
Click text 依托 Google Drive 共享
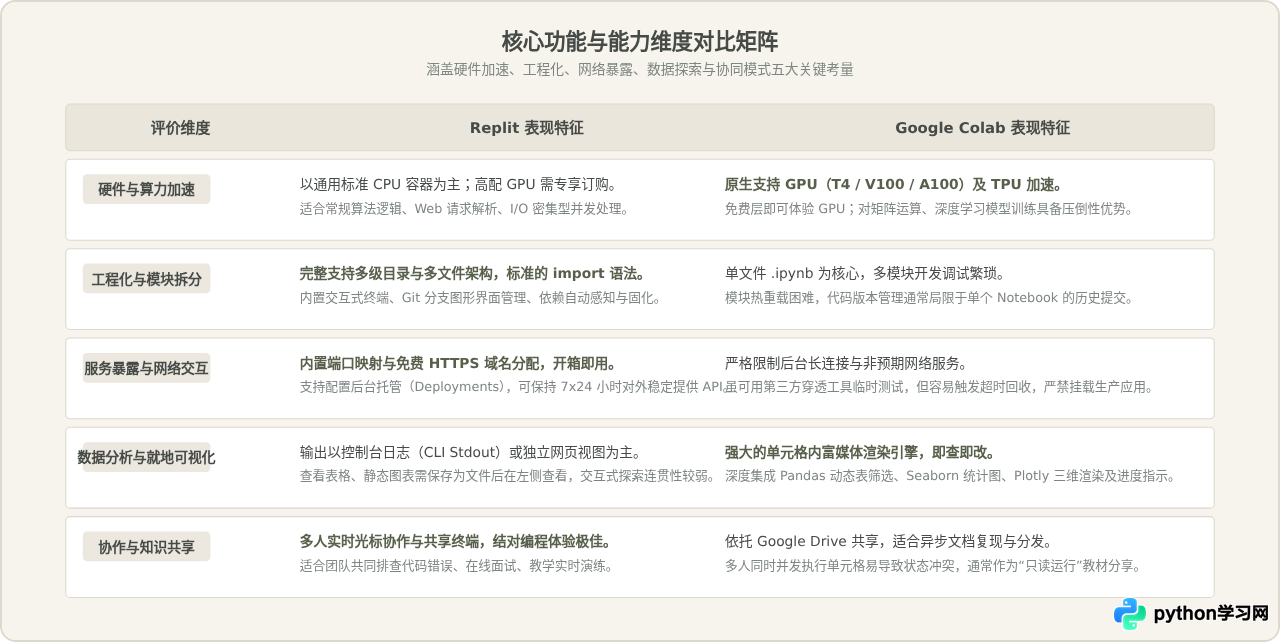coord(798,541)
